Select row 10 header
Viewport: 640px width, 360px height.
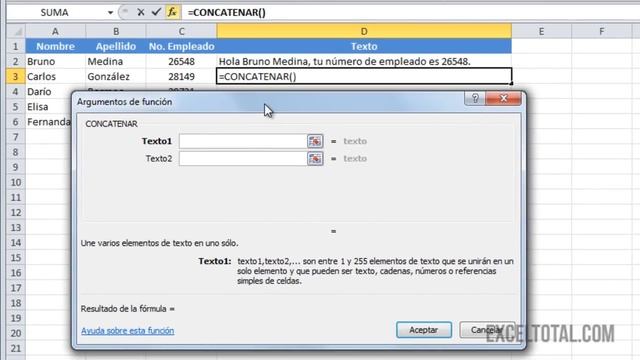[16, 182]
